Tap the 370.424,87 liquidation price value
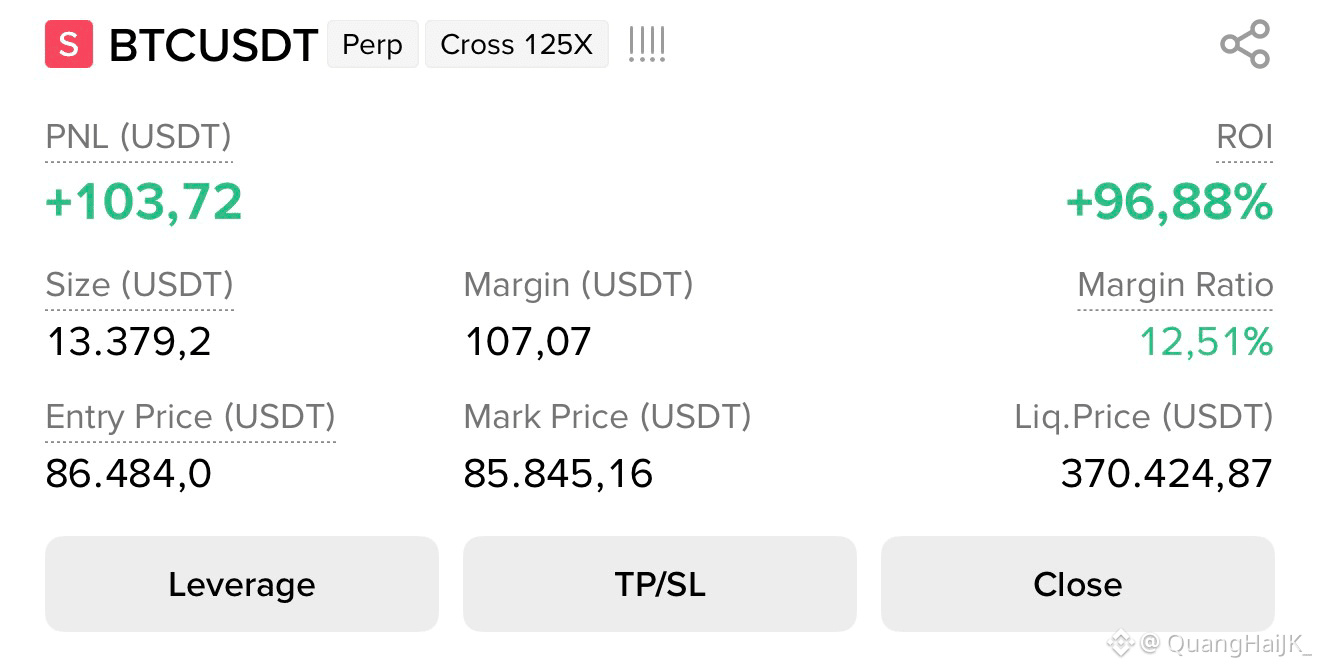 1167,473
